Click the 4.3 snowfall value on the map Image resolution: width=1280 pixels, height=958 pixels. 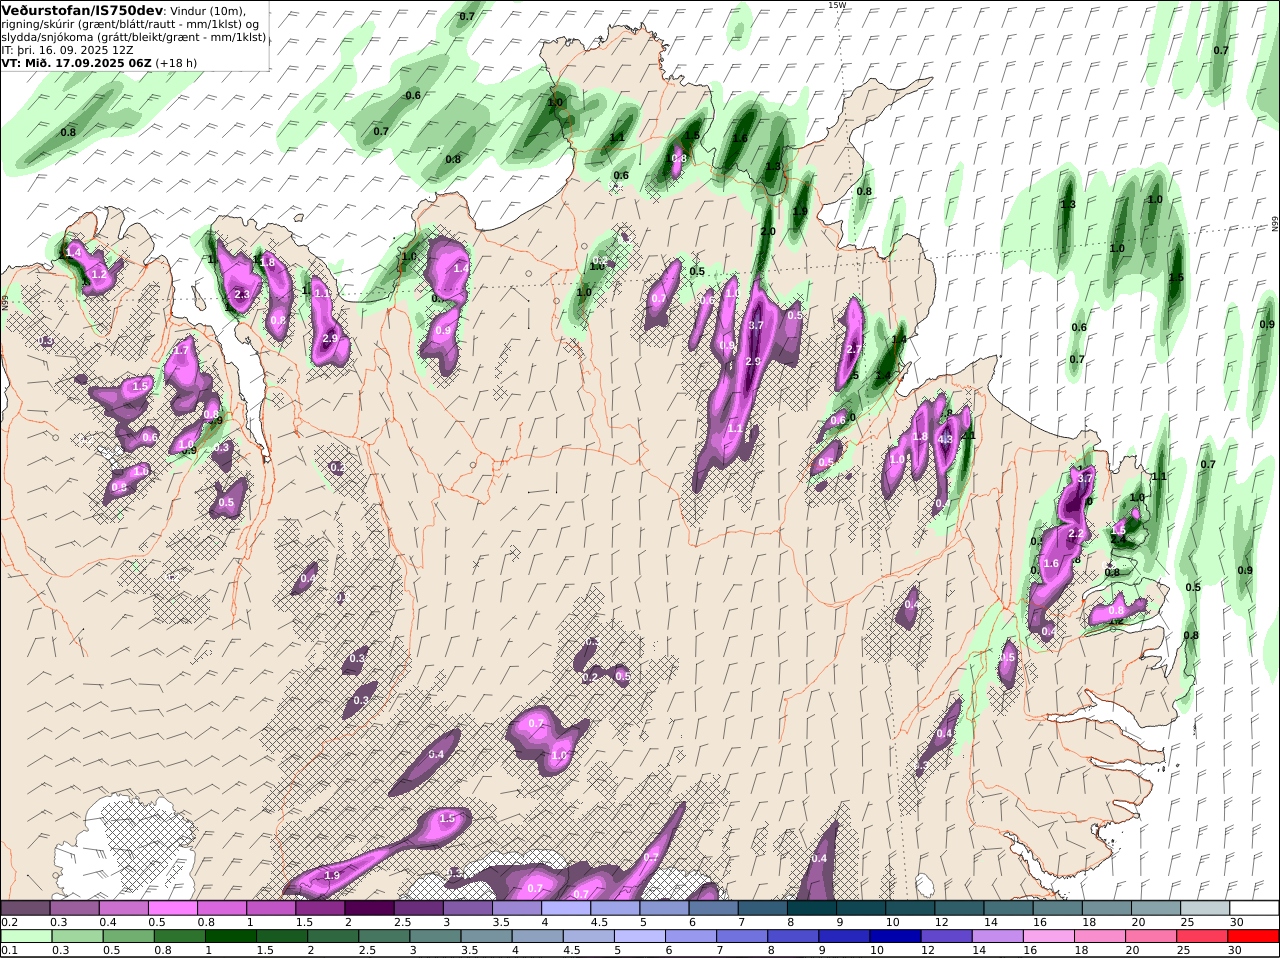coord(945,439)
